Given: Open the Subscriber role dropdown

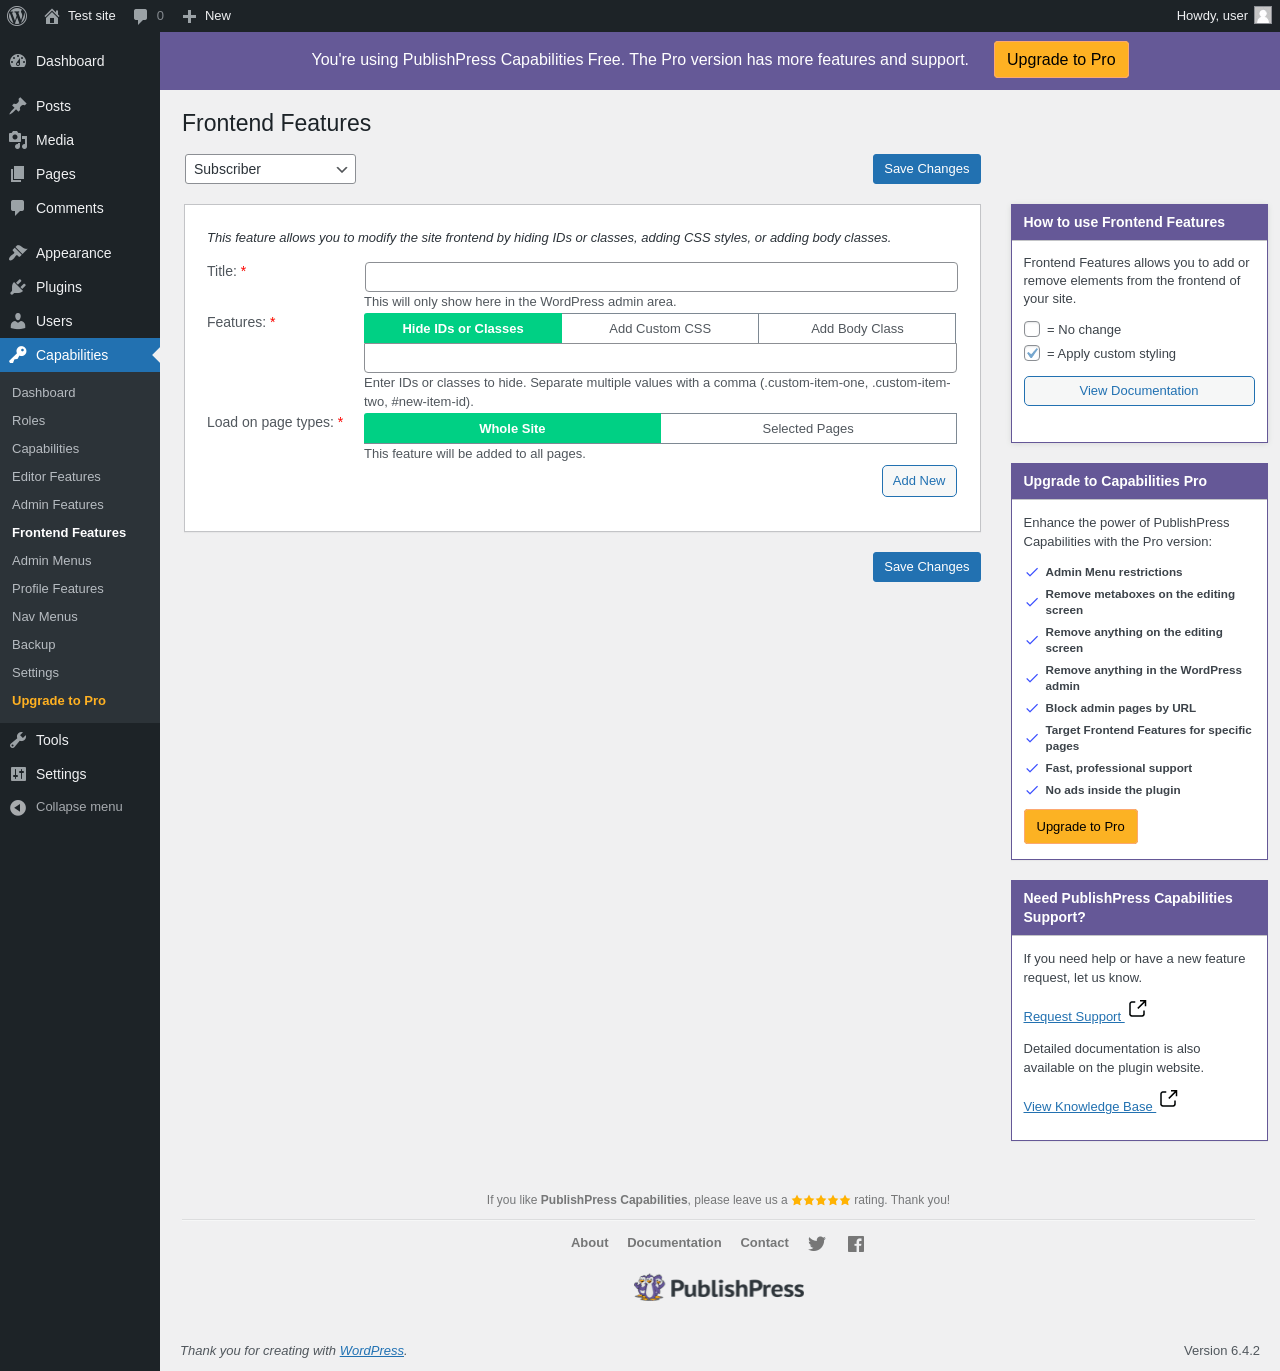Looking at the screenshot, I should pyautogui.click(x=270, y=169).
